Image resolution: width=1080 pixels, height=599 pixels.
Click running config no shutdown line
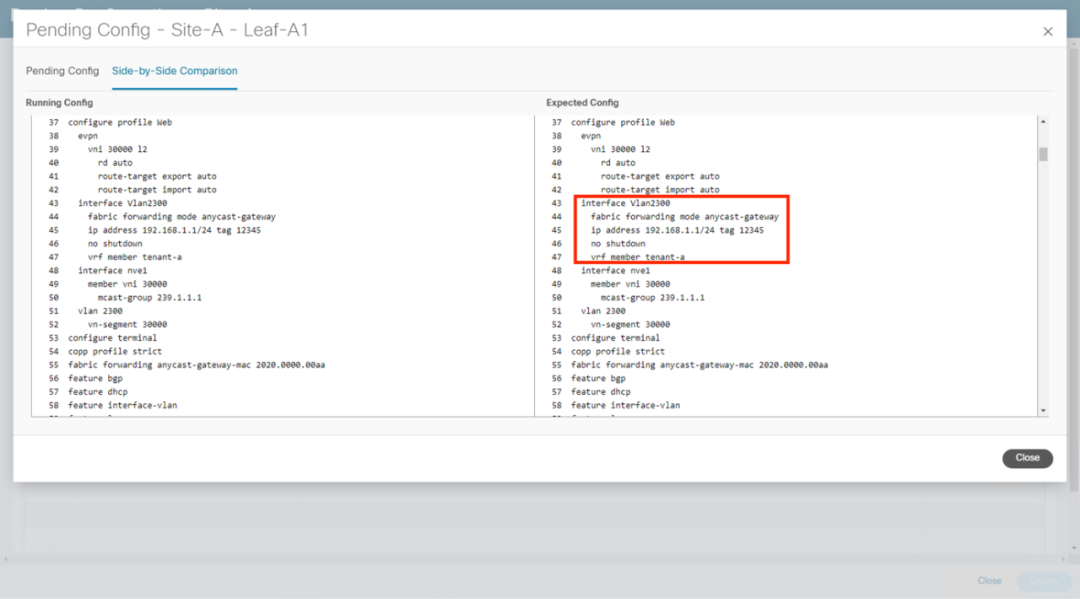[114, 244]
